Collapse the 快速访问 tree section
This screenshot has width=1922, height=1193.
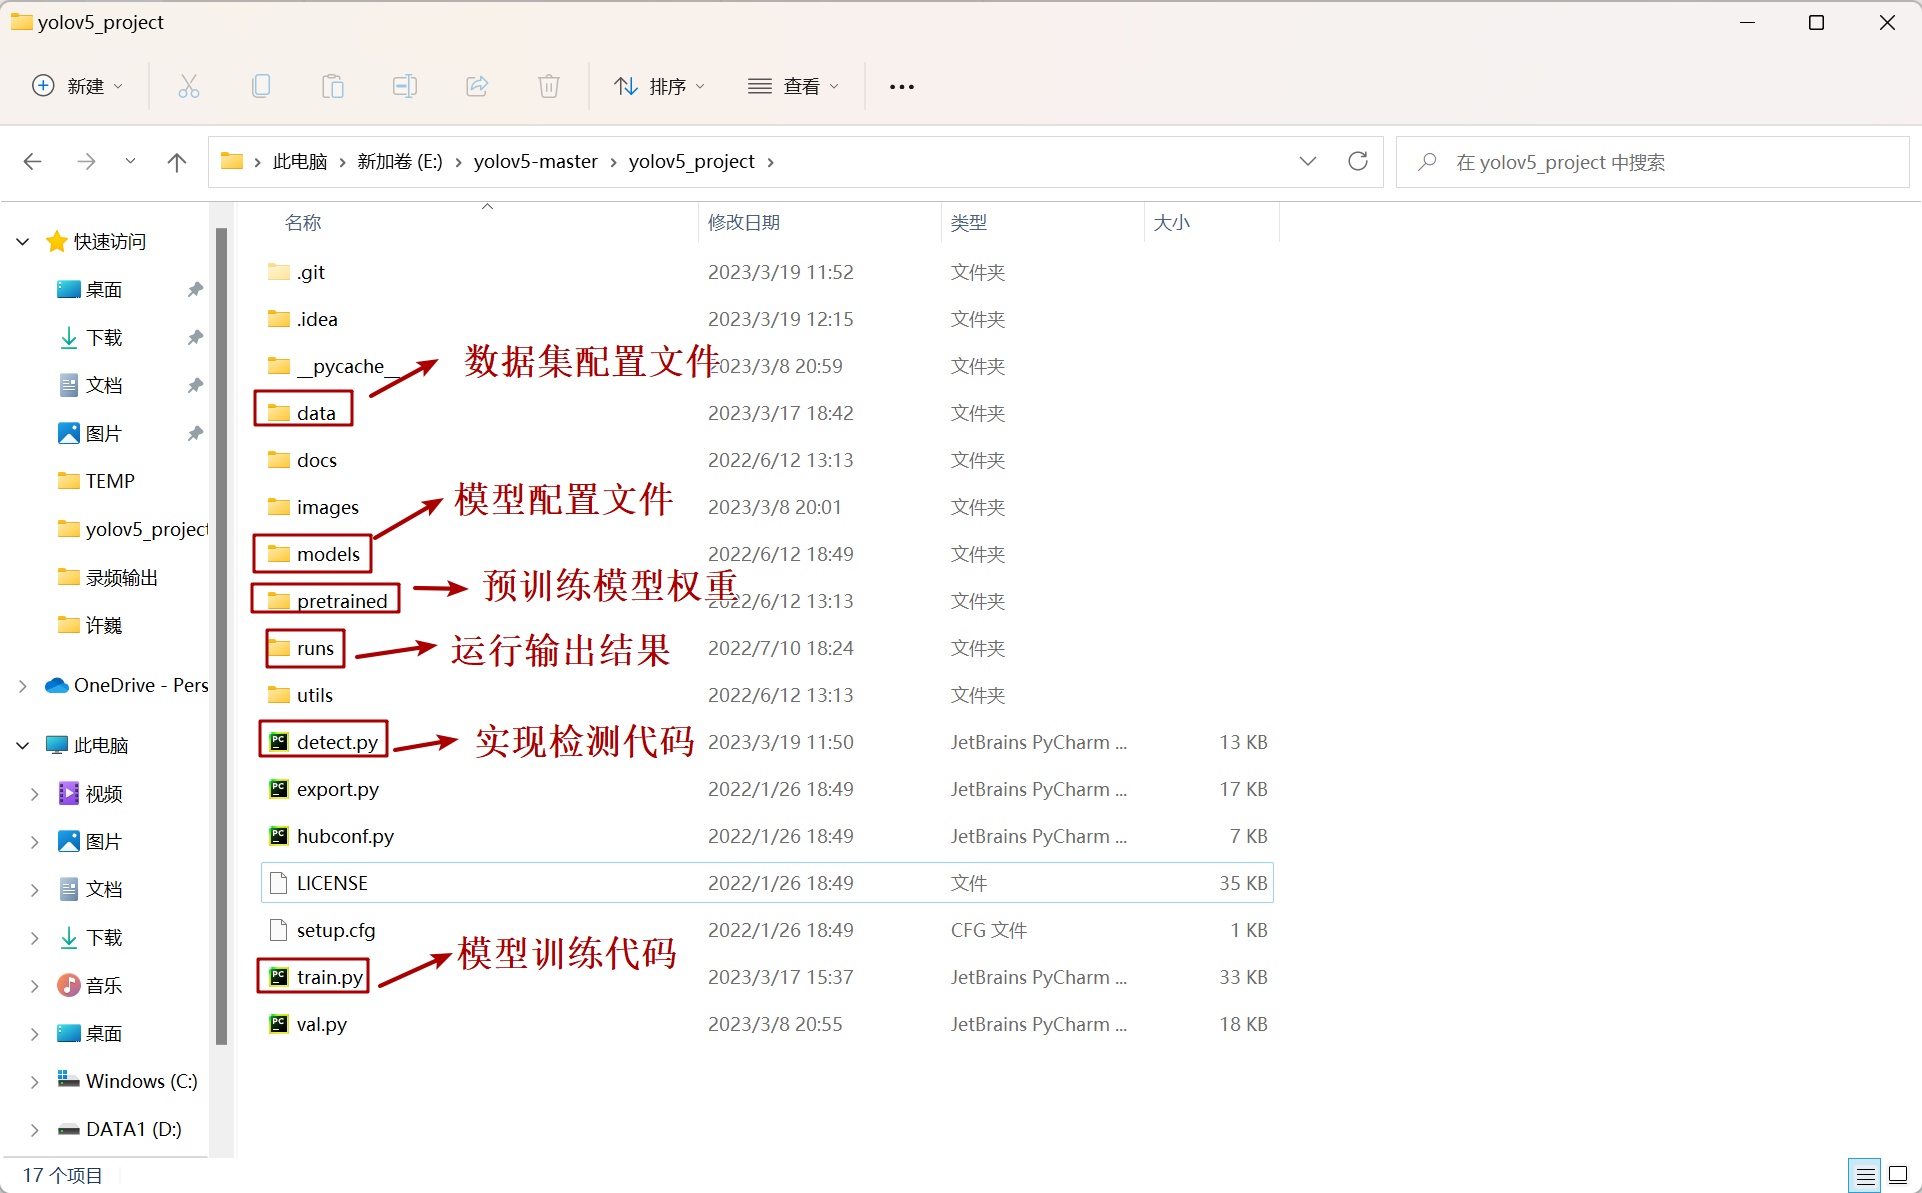tap(23, 241)
